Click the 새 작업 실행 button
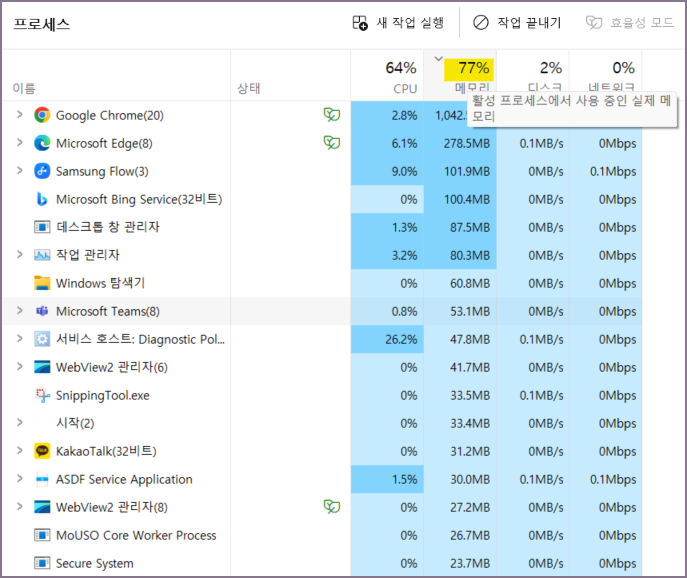Image resolution: width=687 pixels, height=578 pixels. pos(398,23)
